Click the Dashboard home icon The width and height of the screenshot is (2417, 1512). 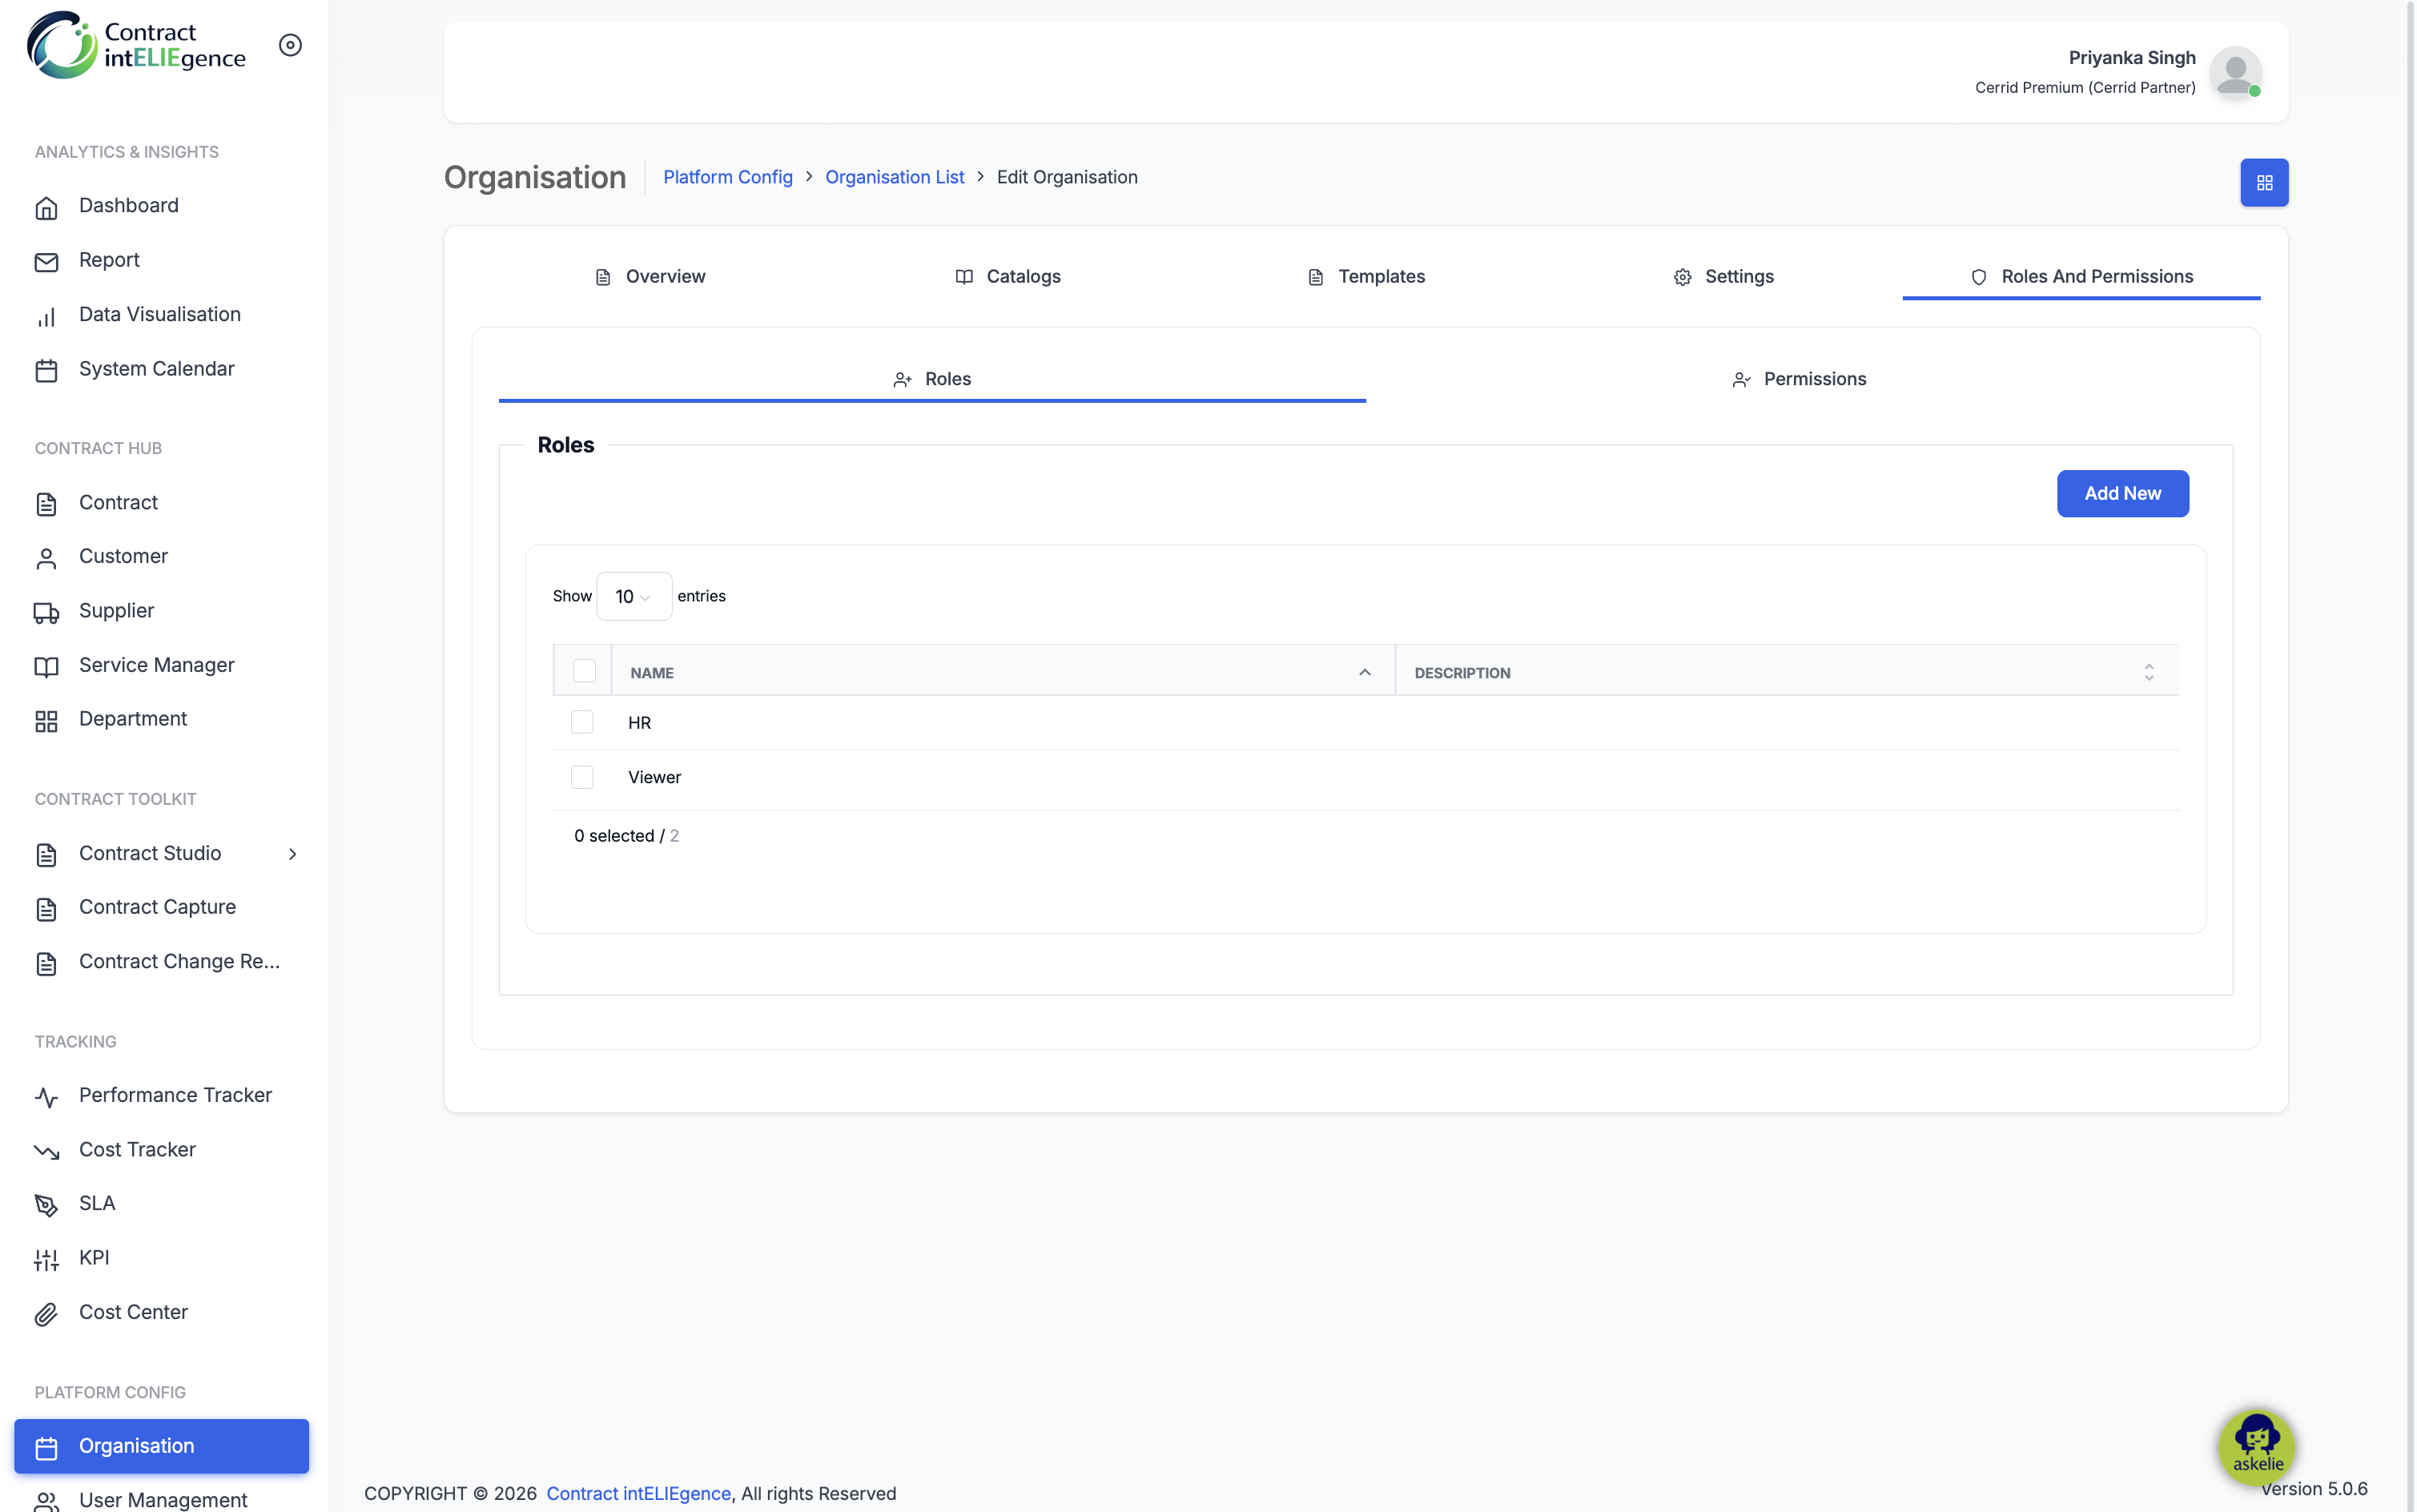(x=46, y=207)
